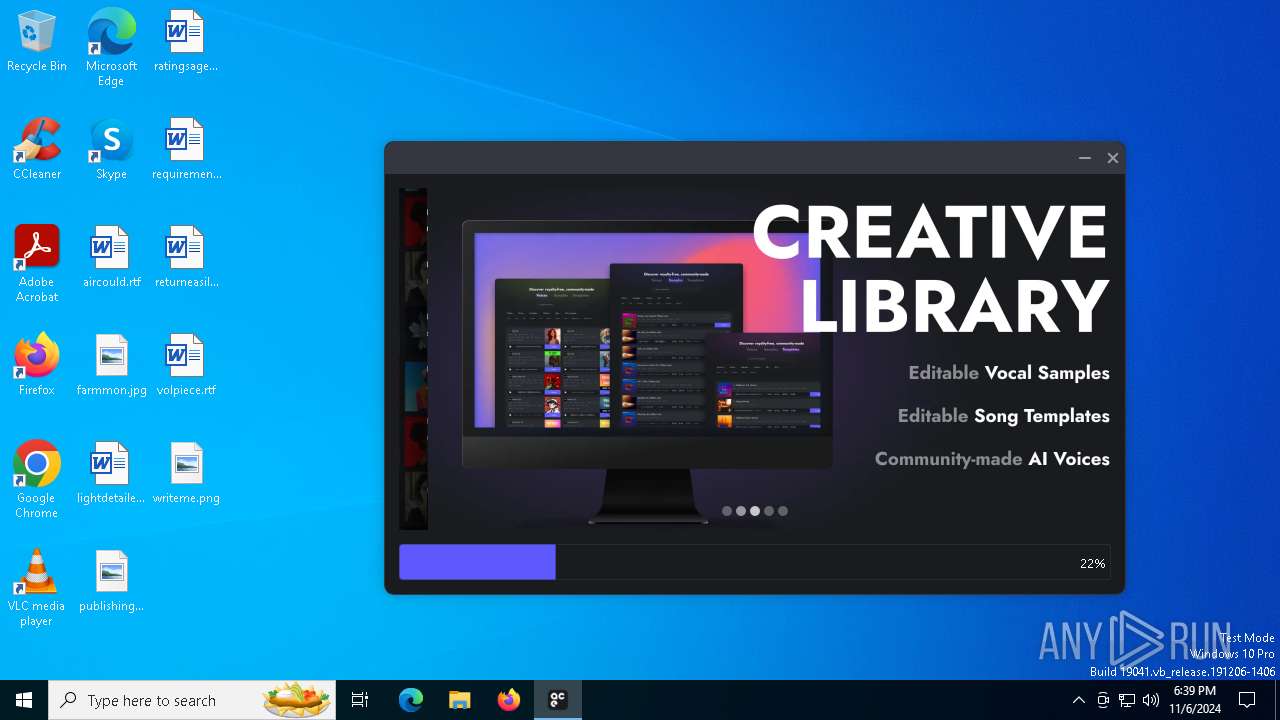Click the Editable Song Templates text
The width and height of the screenshot is (1280, 720).
click(x=1004, y=416)
